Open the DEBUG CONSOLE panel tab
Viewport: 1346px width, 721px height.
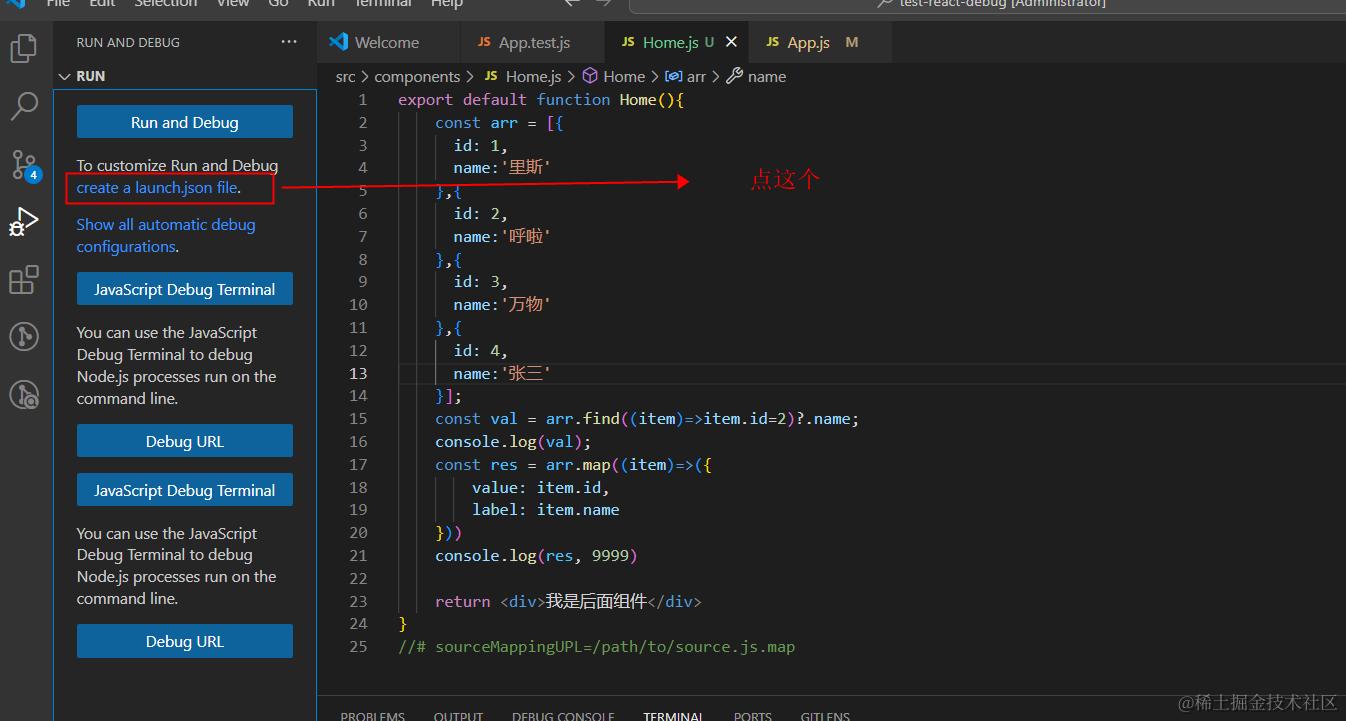pos(563,716)
